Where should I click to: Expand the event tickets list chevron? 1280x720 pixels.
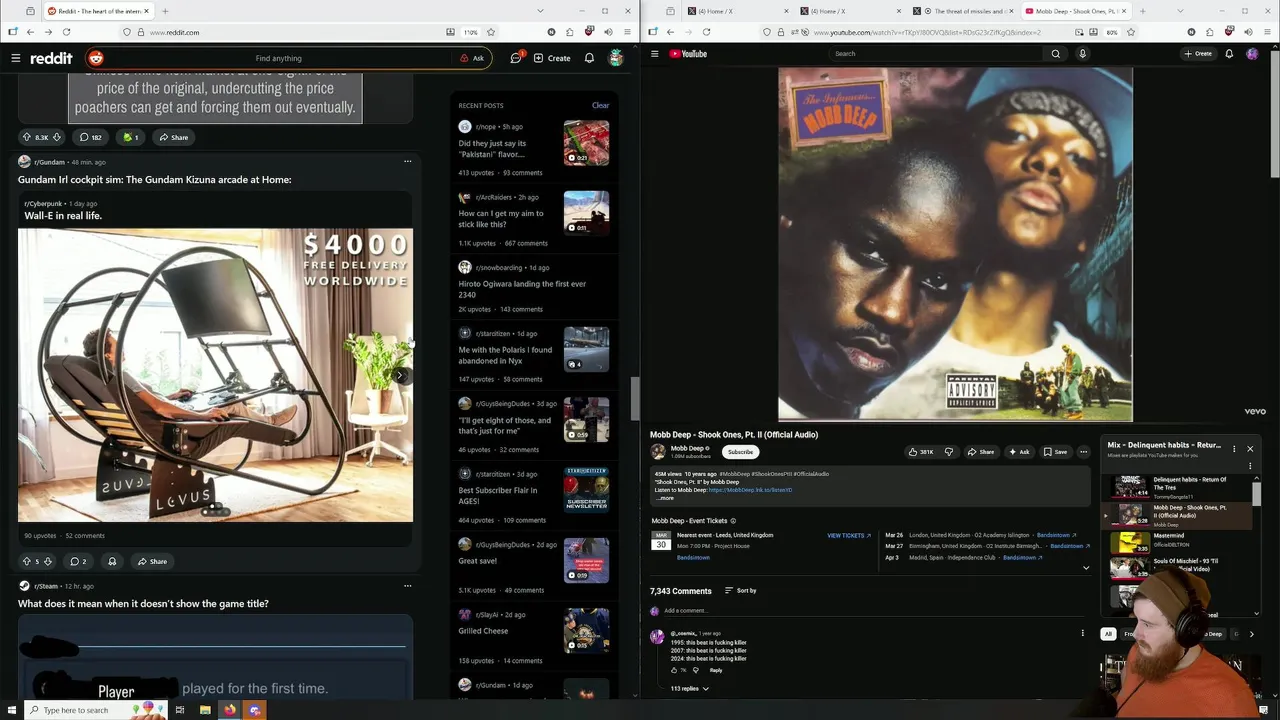click(x=1086, y=568)
